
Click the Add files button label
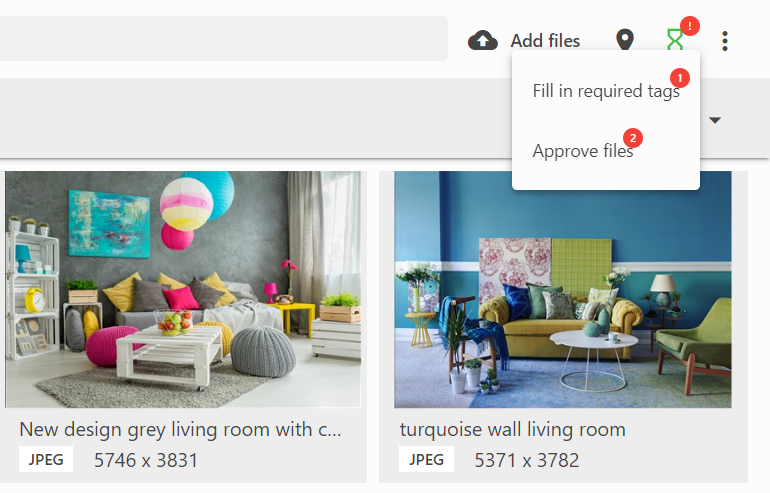[545, 41]
